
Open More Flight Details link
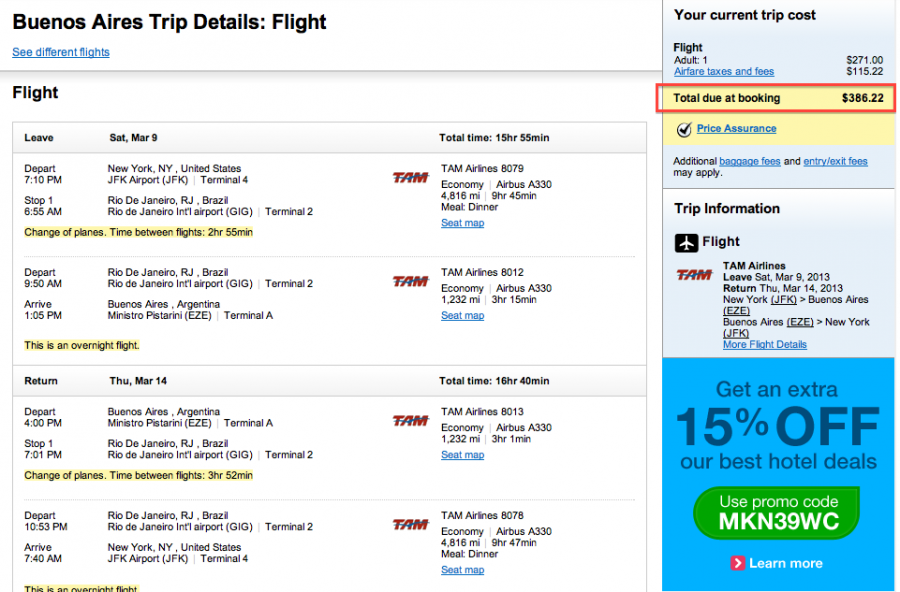click(765, 345)
